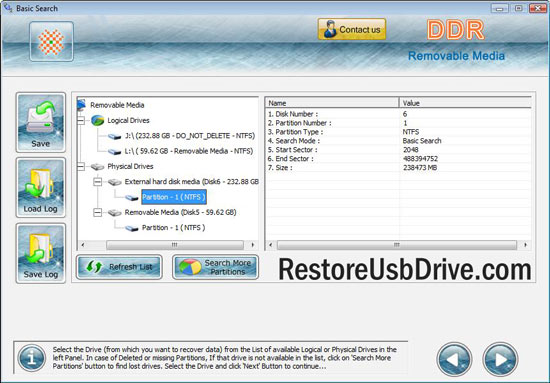Select L:\ Removable Media logical drive

[189, 151]
